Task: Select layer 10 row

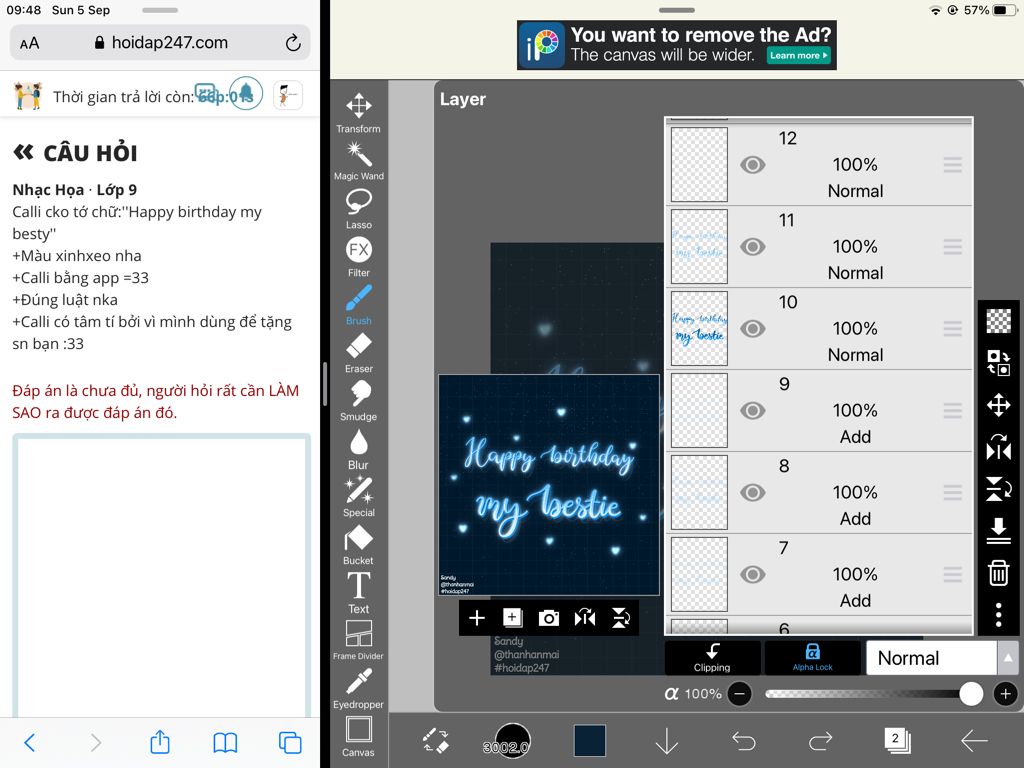Action: pos(819,328)
